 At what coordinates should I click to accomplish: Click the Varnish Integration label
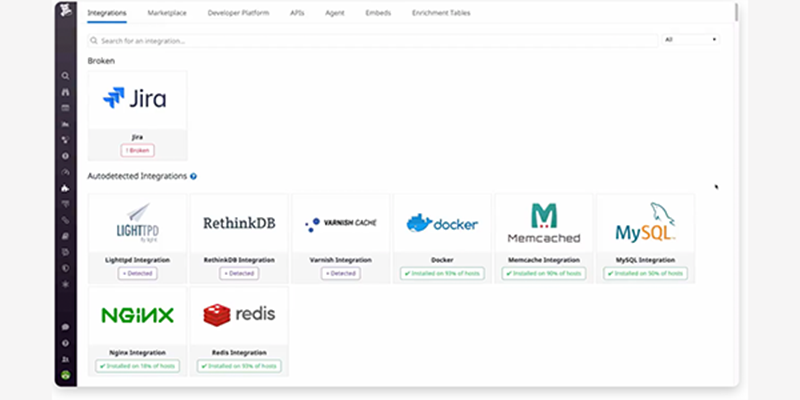click(x=341, y=260)
